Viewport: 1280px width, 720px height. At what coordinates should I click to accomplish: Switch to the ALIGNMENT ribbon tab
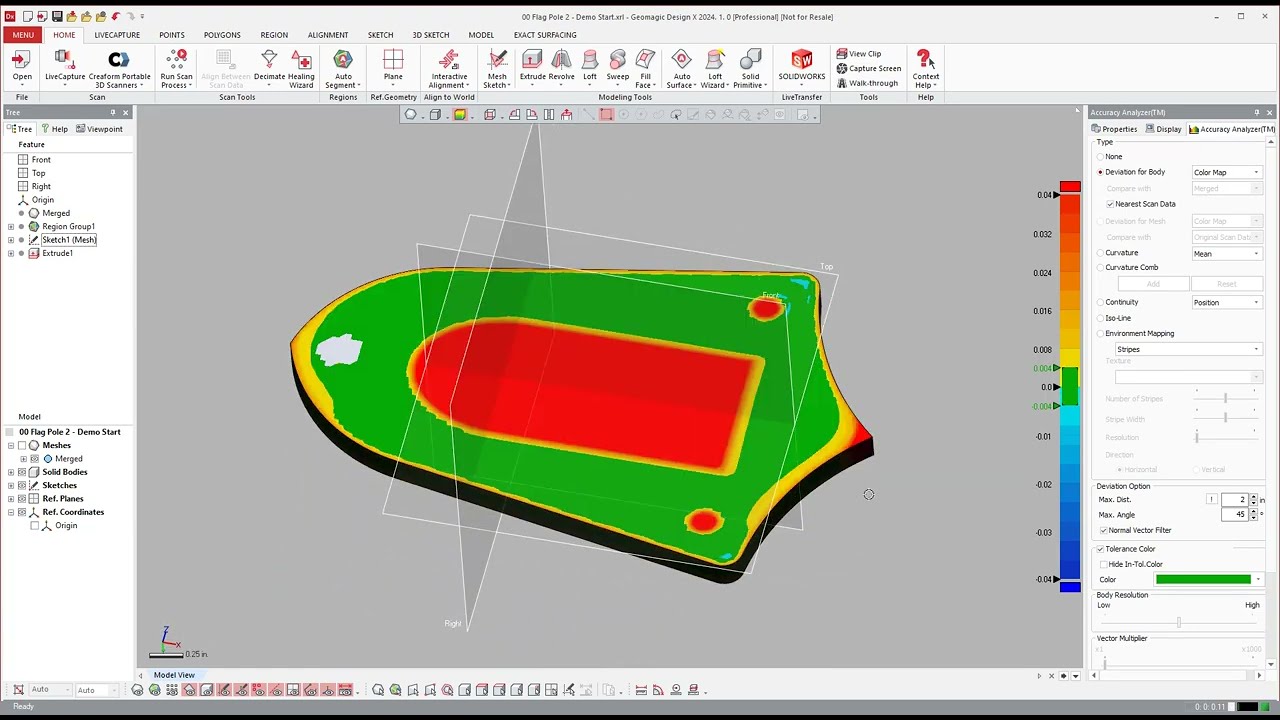tap(328, 35)
